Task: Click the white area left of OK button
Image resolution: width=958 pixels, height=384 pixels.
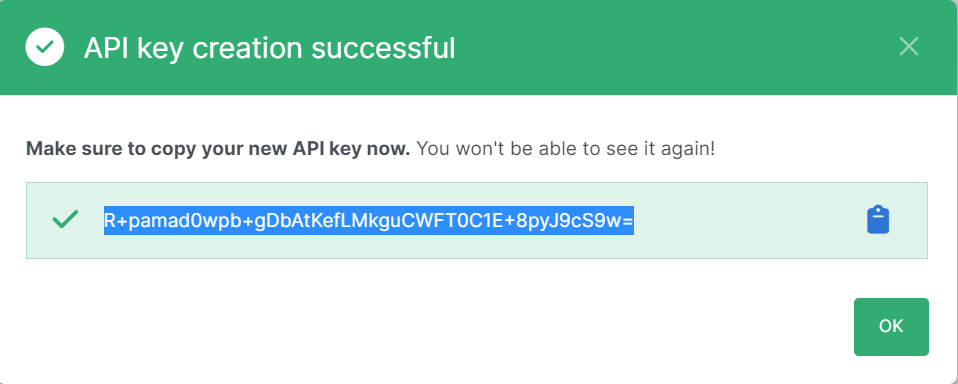Action: [x=550, y=327]
